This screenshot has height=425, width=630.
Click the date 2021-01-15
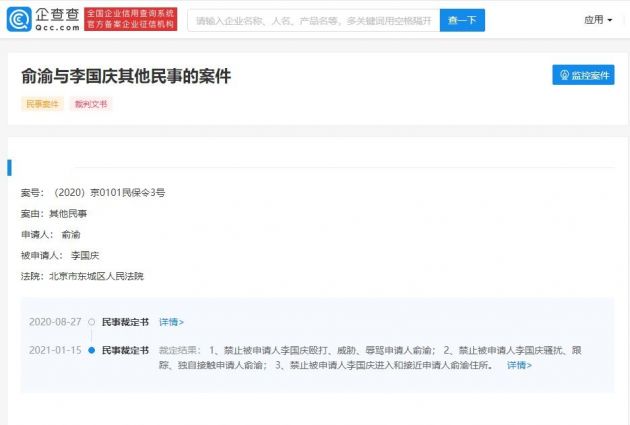point(55,350)
